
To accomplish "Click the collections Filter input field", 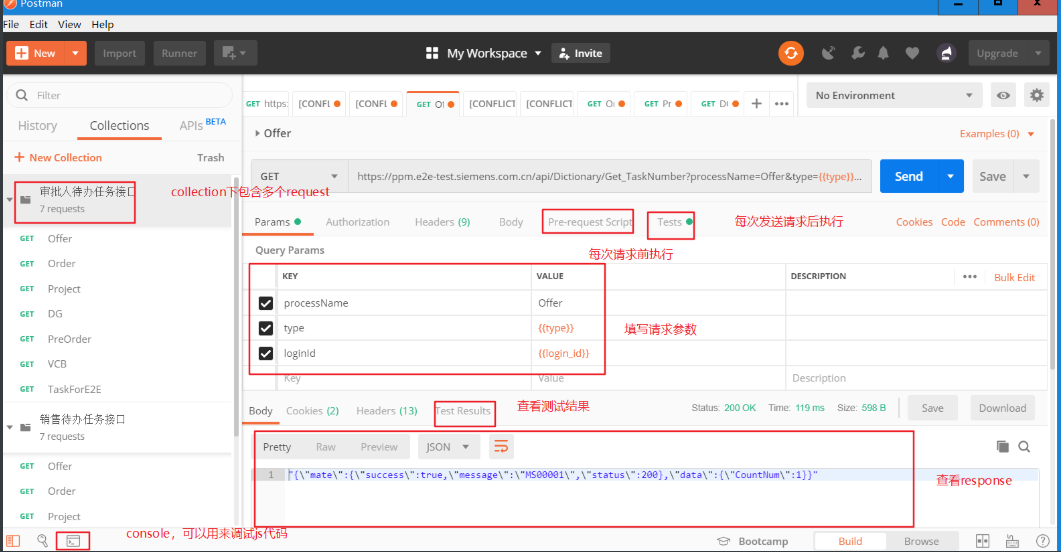I will (119, 95).
